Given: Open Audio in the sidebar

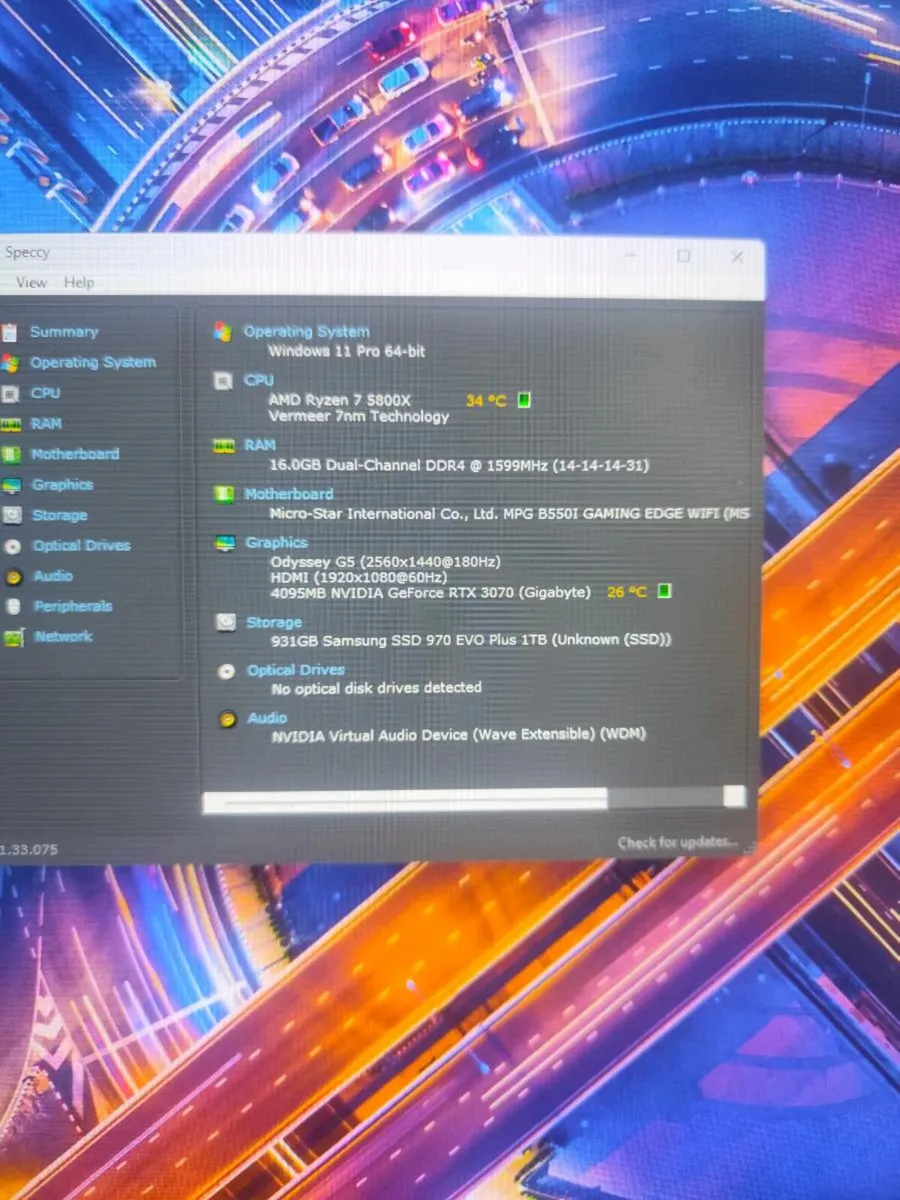Looking at the screenshot, I should click(x=53, y=576).
